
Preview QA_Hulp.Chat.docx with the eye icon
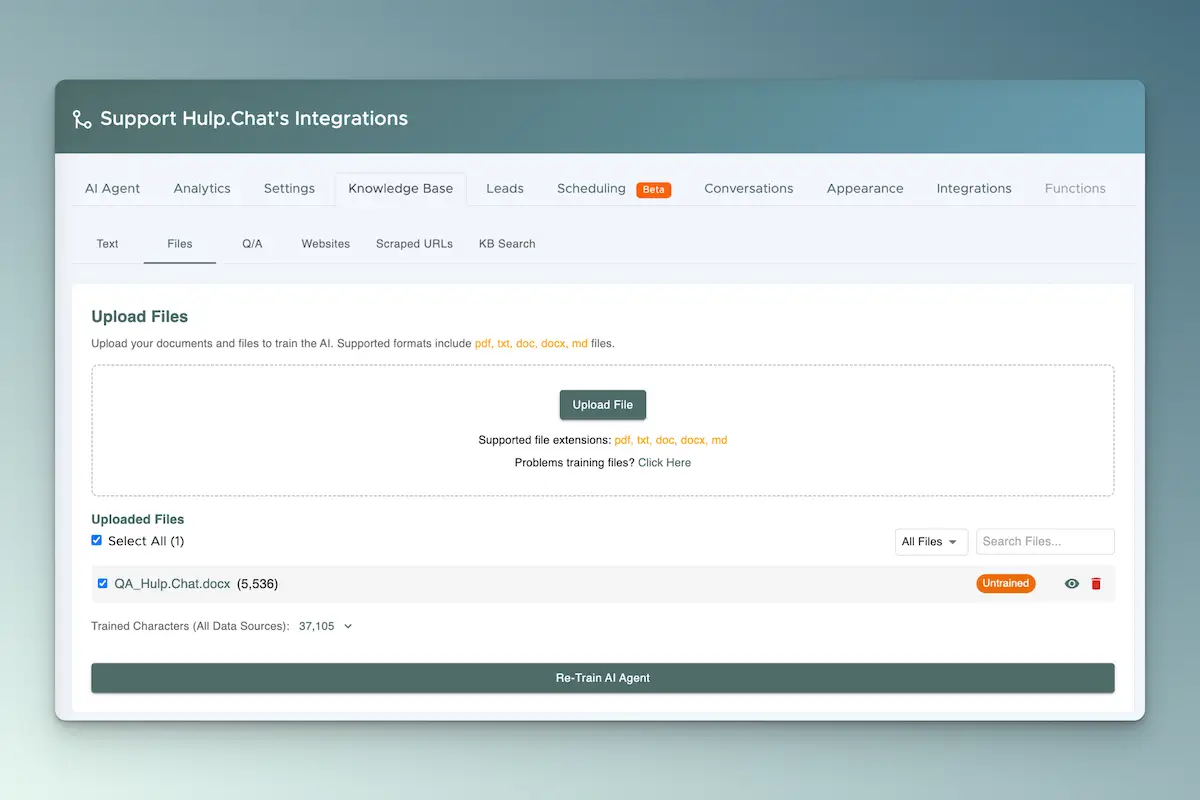[1072, 584]
